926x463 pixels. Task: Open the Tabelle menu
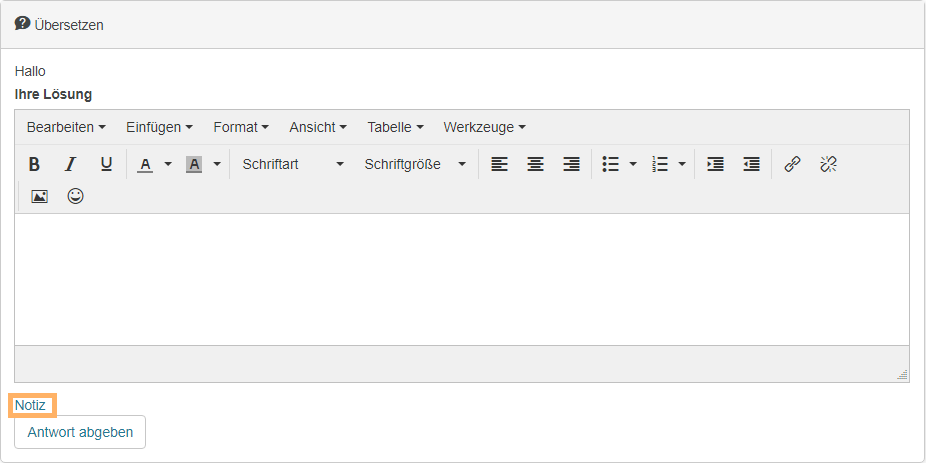coord(395,127)
